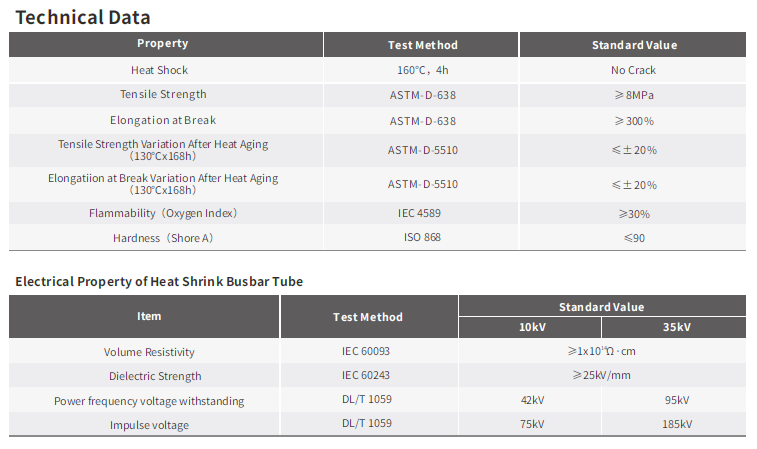Click the No Crack value cell
This screenshot has width=757, height=449.
click(x=633, y=70)
